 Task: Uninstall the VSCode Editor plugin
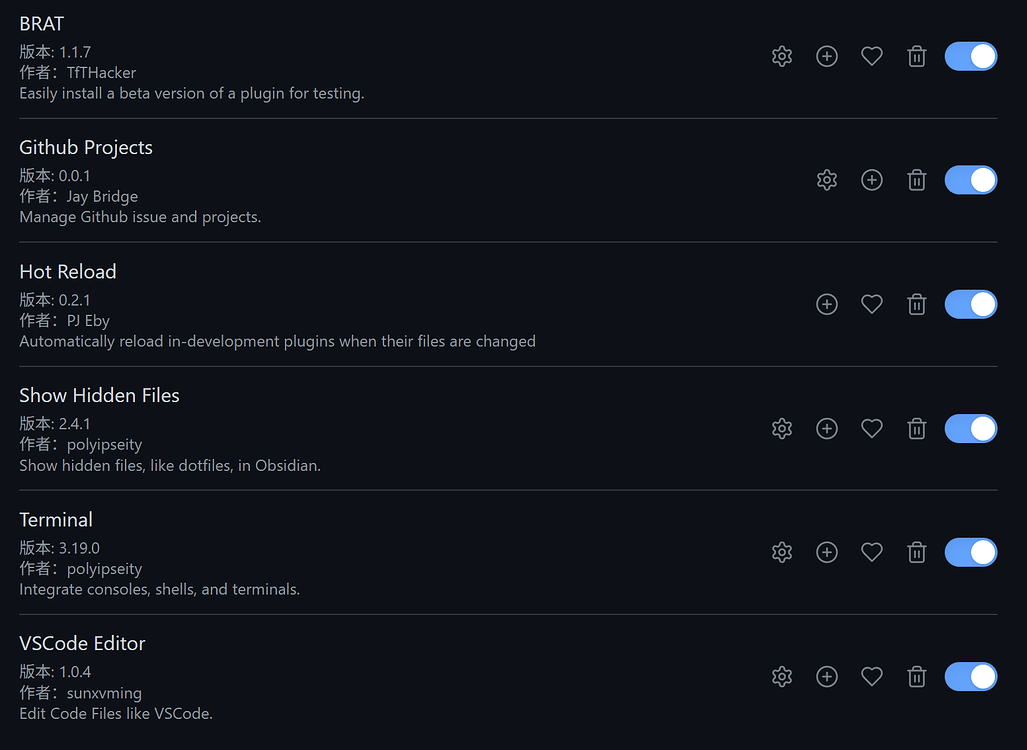[x=916, y=676]
